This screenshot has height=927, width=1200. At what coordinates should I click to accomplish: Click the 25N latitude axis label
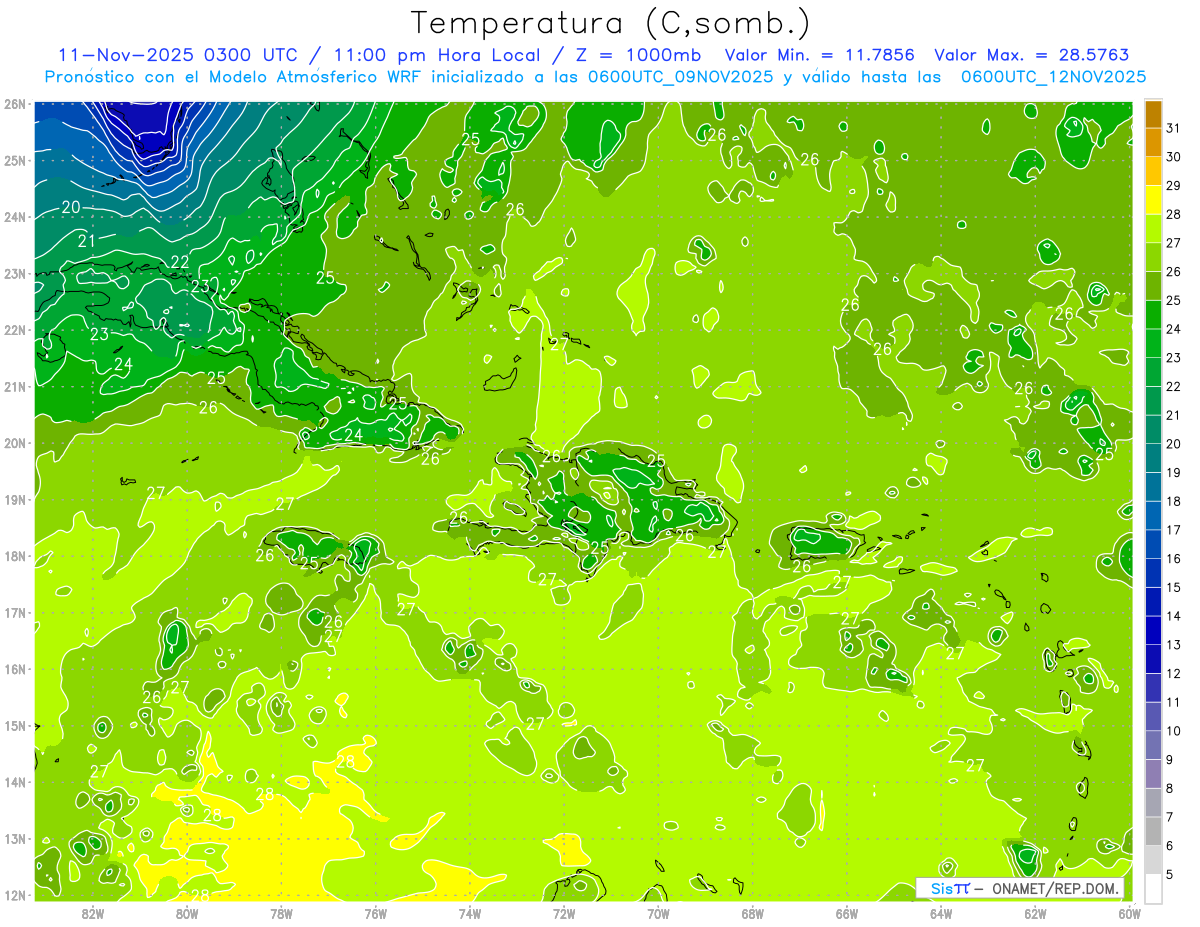tap(15, 160)
